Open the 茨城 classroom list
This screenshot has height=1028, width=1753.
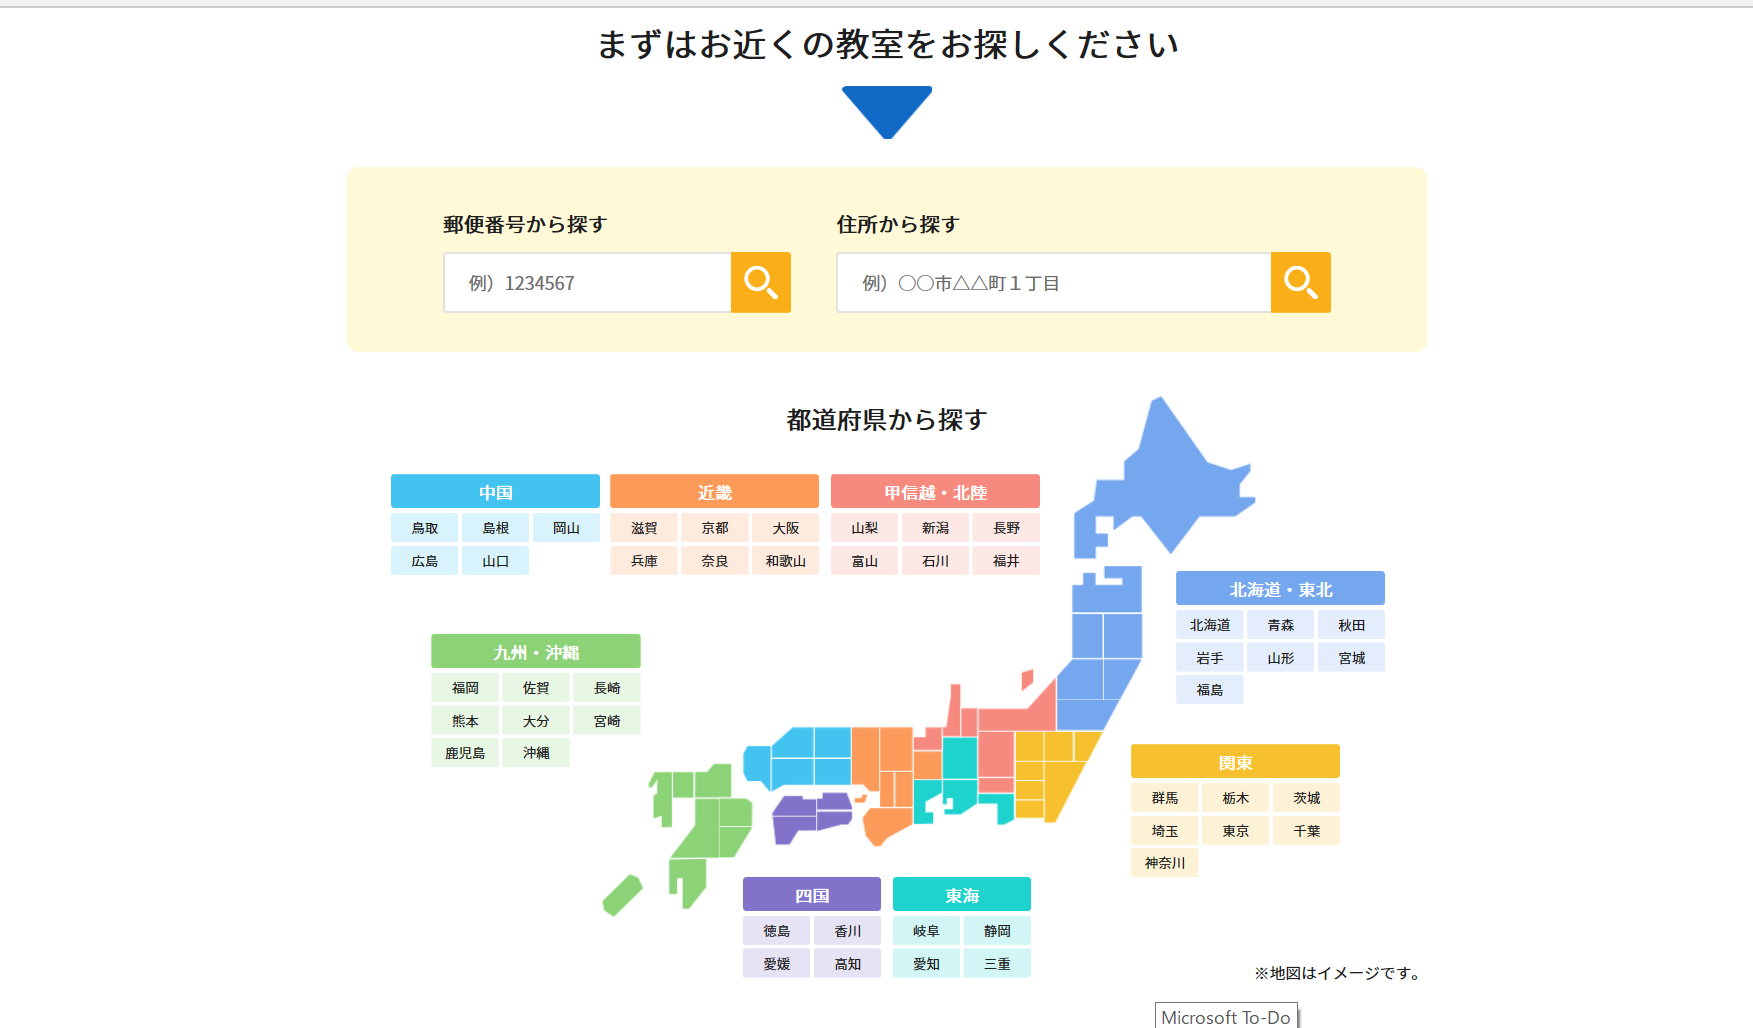(x=1307, y=798)
